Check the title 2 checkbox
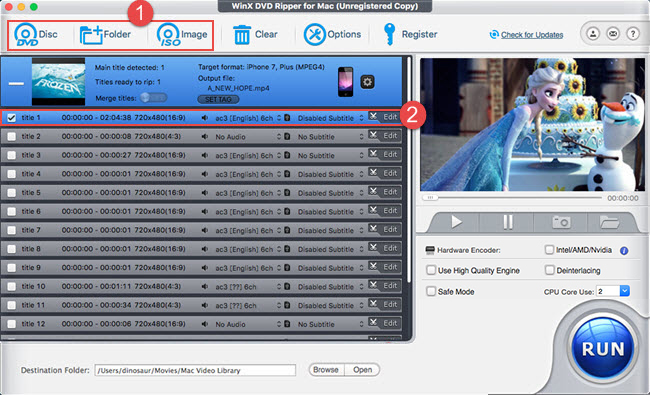 click(12, 136)
